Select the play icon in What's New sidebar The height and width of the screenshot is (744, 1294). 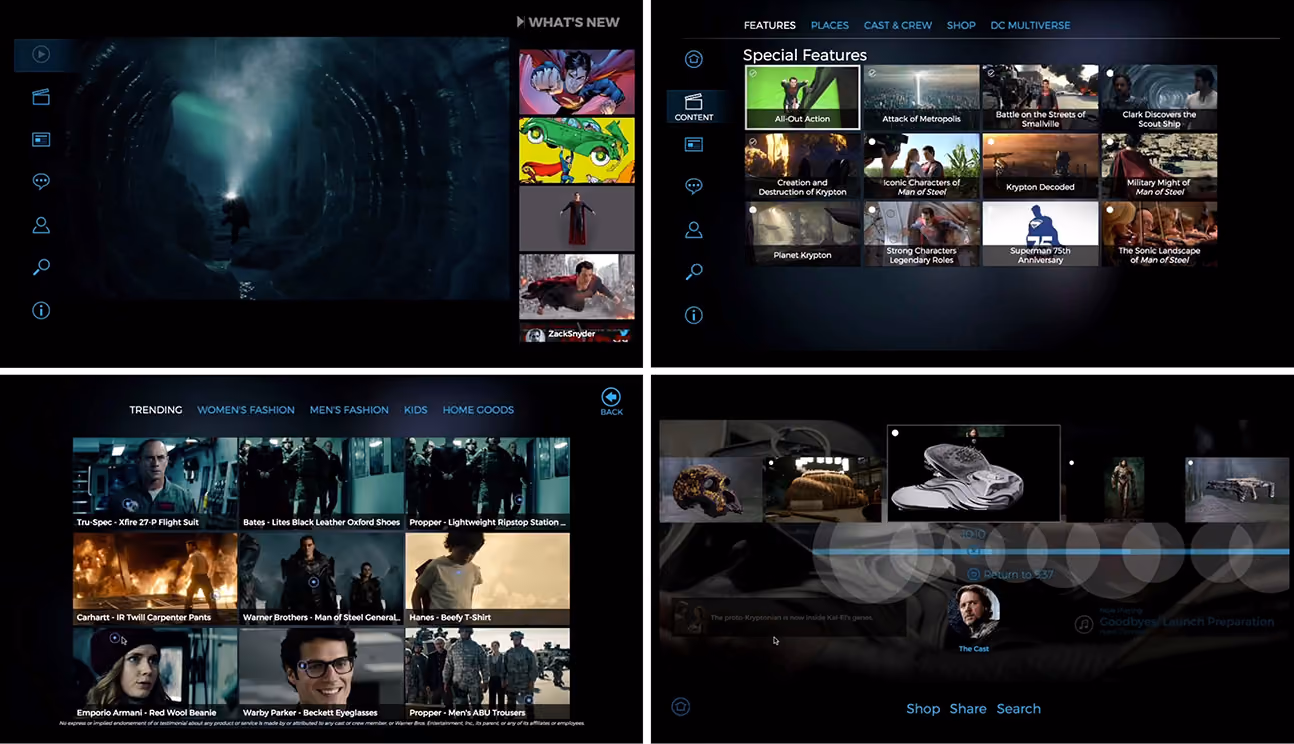[x=41, y=54]
